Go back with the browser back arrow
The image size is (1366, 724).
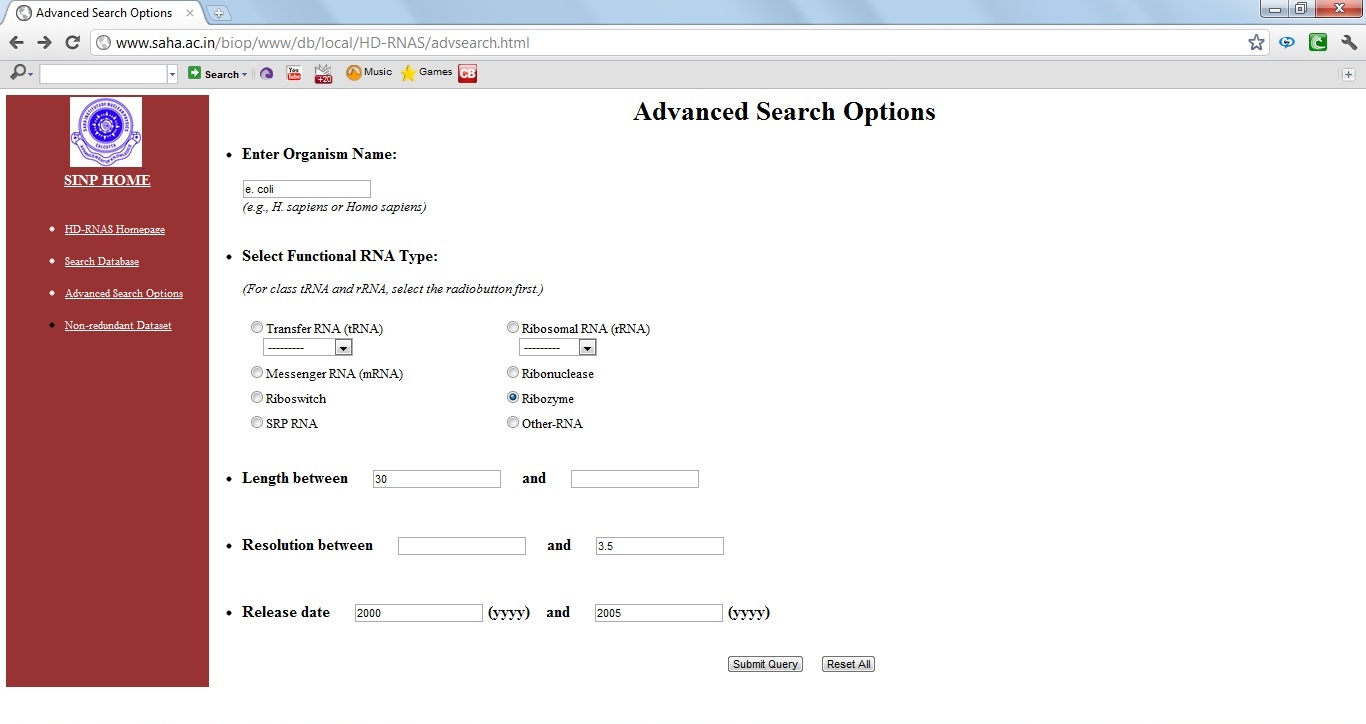tap(16, 42)
